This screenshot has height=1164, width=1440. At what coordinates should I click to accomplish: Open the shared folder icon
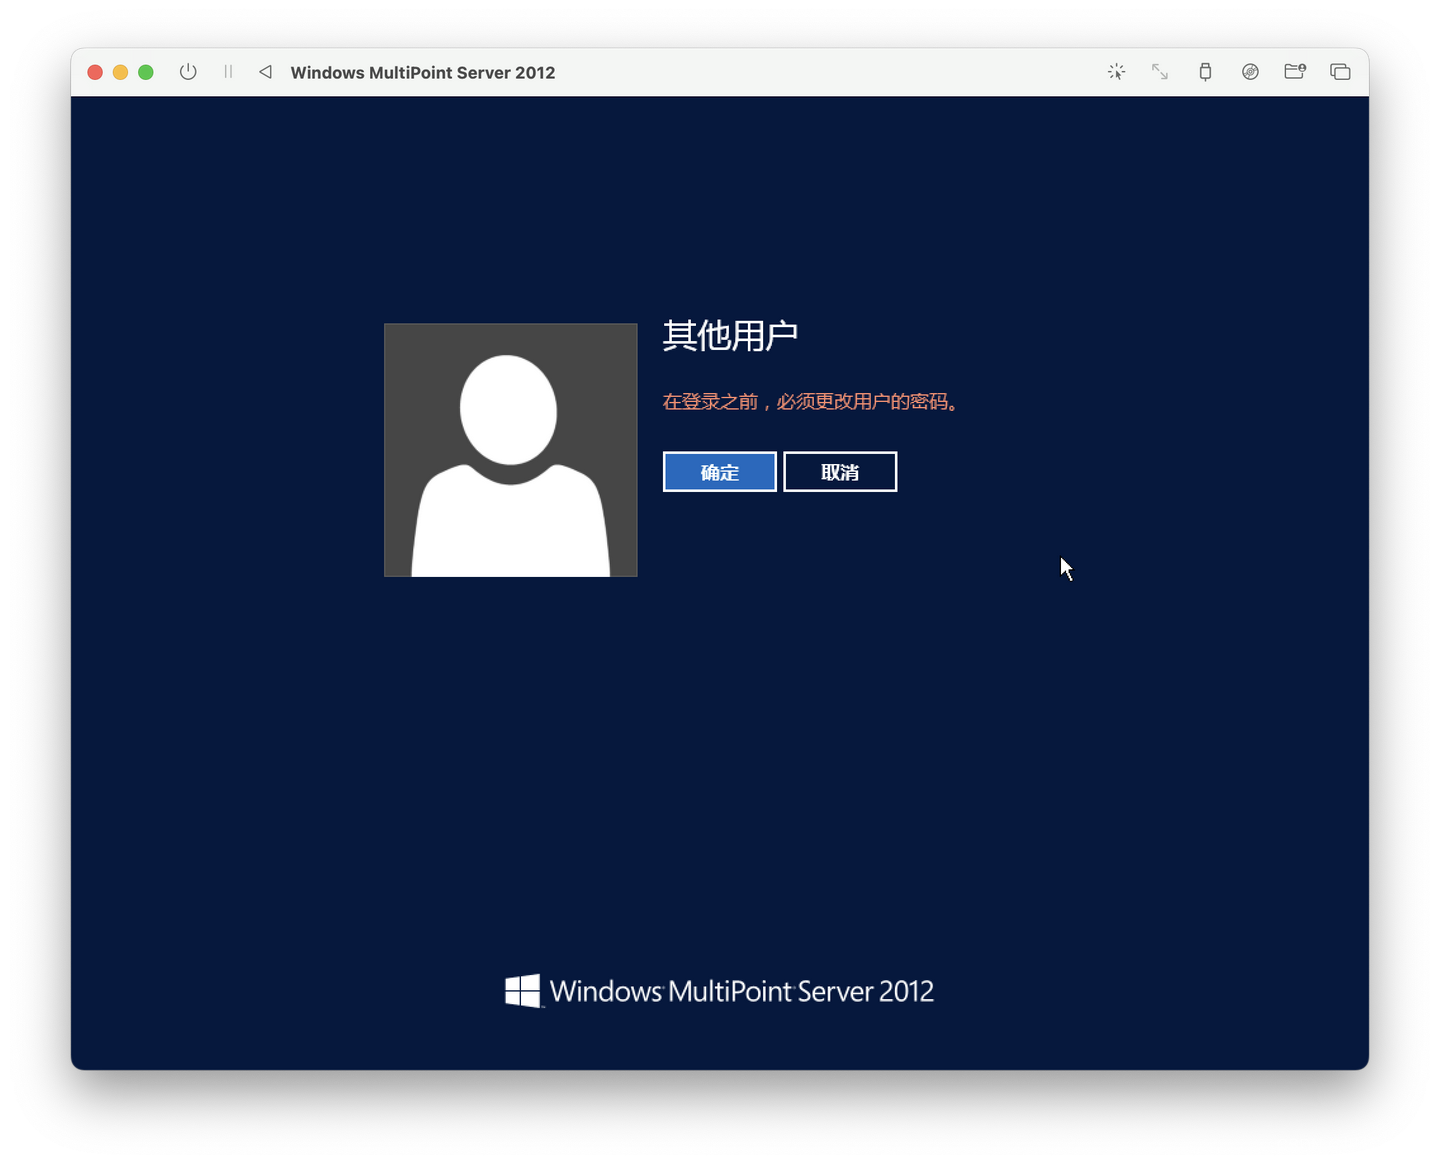(1295, 72)
